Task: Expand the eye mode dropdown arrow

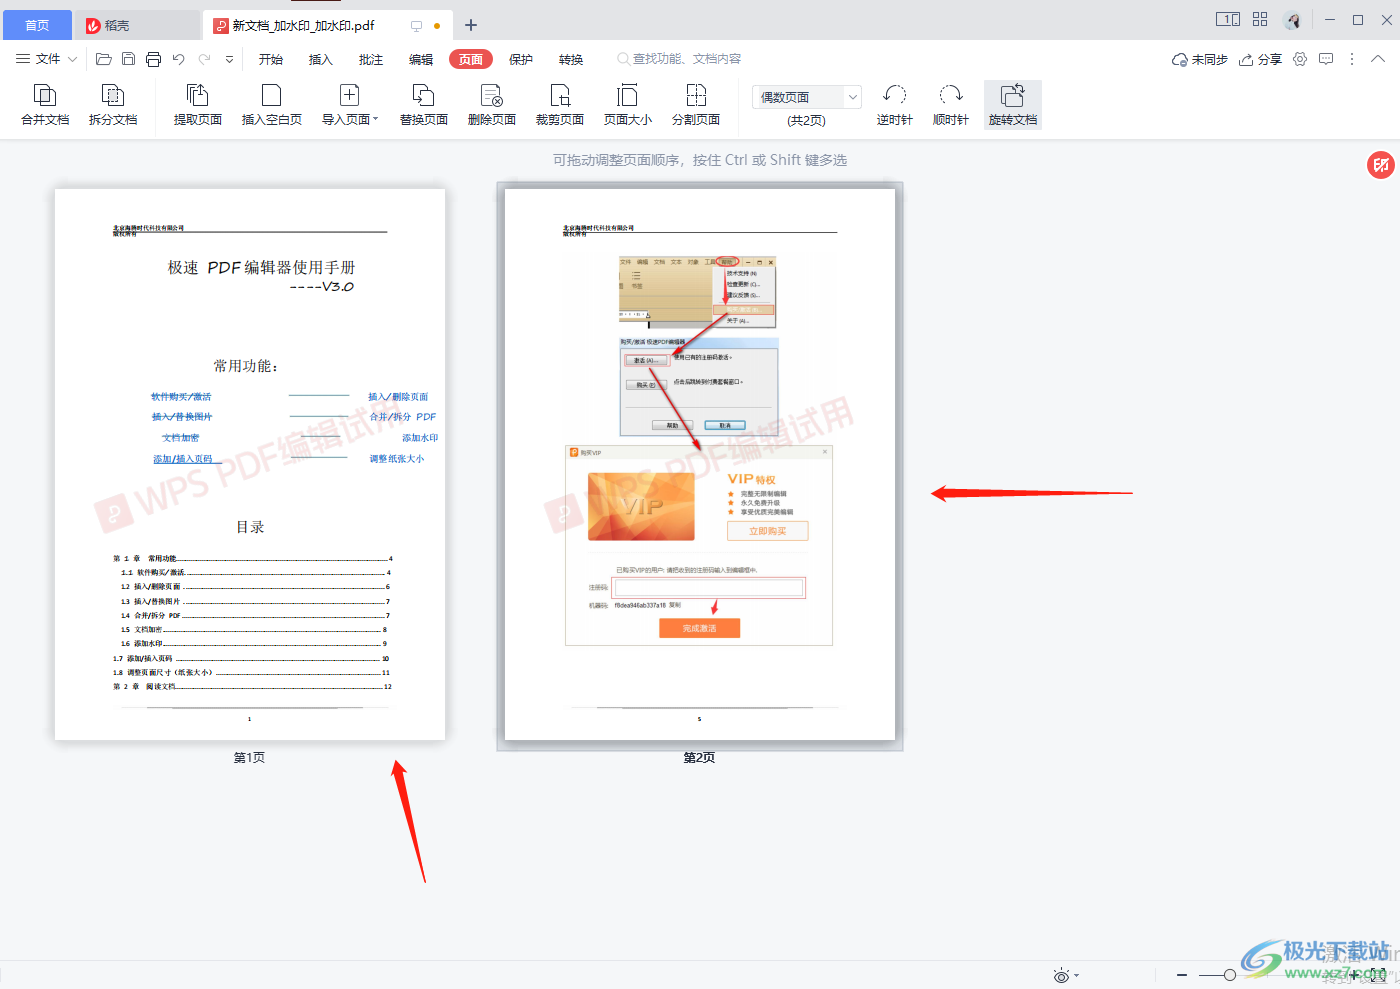Action: pyautogui.click(x=1077, y=976)
